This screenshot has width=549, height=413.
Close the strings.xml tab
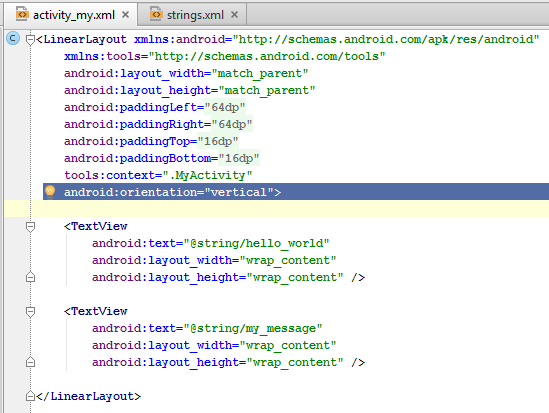235,15
